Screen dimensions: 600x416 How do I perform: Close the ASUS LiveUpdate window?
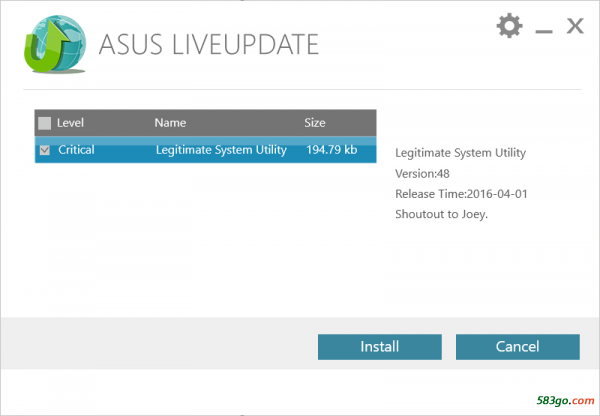575,26
